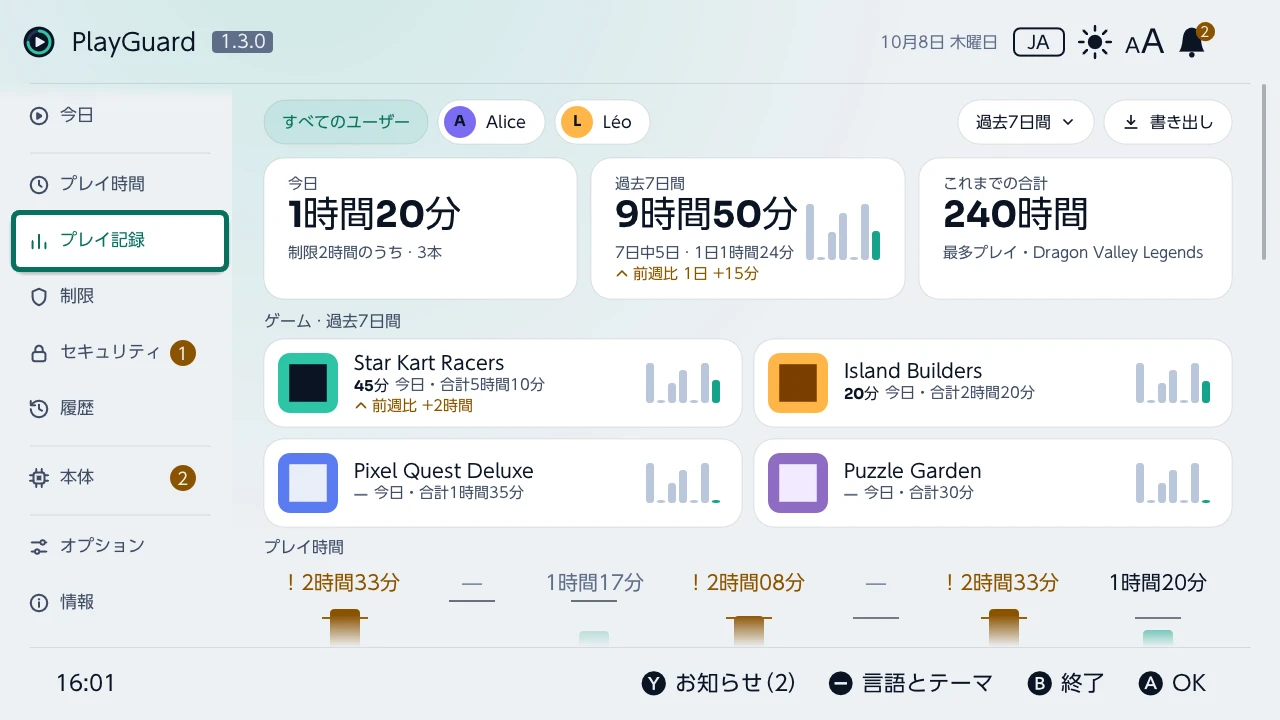Click the Island Builders game icon
1280x720 pixels.
click(x=798, y=383)
